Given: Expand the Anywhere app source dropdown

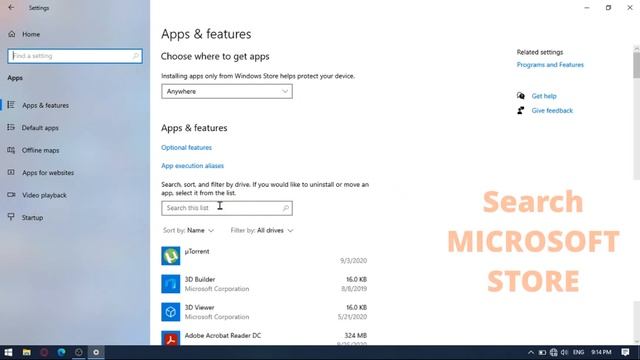Looking at the screenshot, I should (227, 91).
